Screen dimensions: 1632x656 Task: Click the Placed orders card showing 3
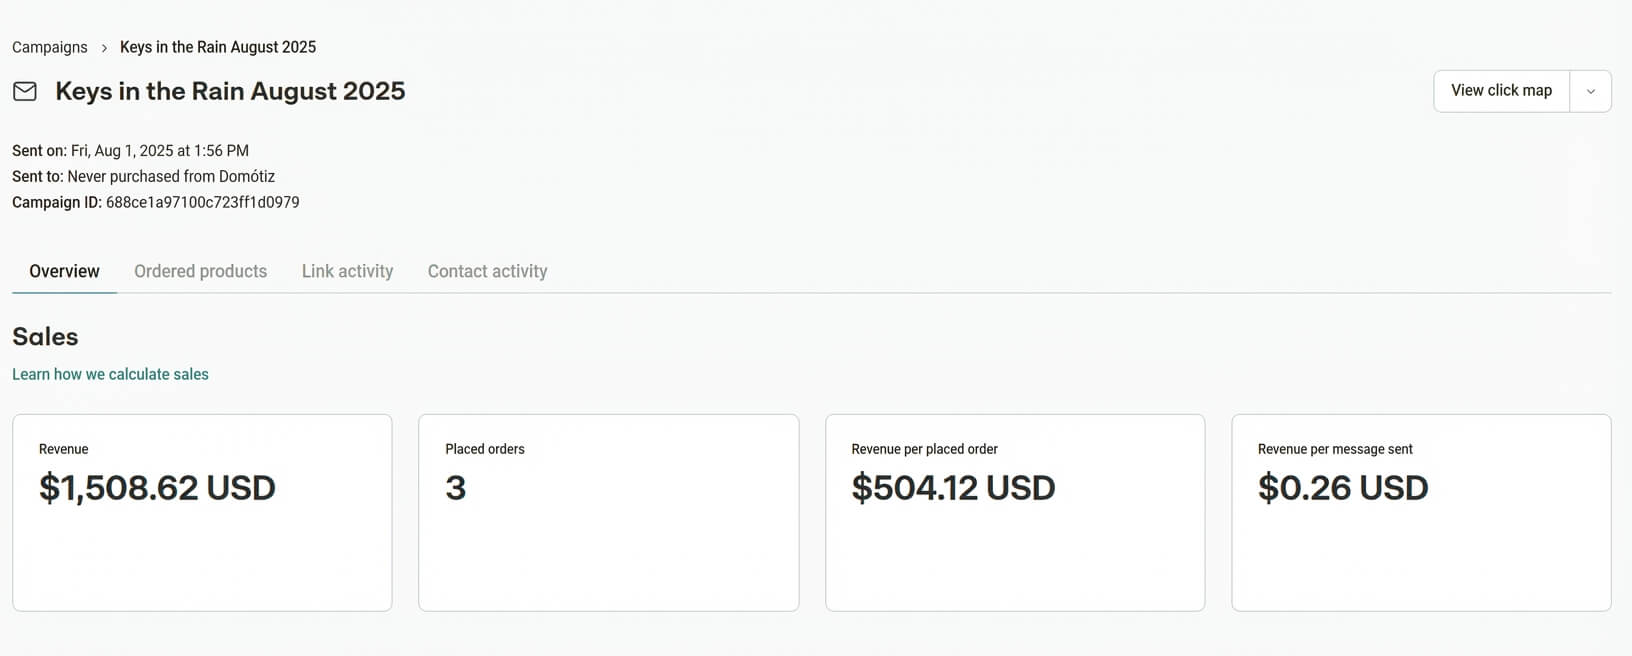pyautogui.click(x=608, y=512)
